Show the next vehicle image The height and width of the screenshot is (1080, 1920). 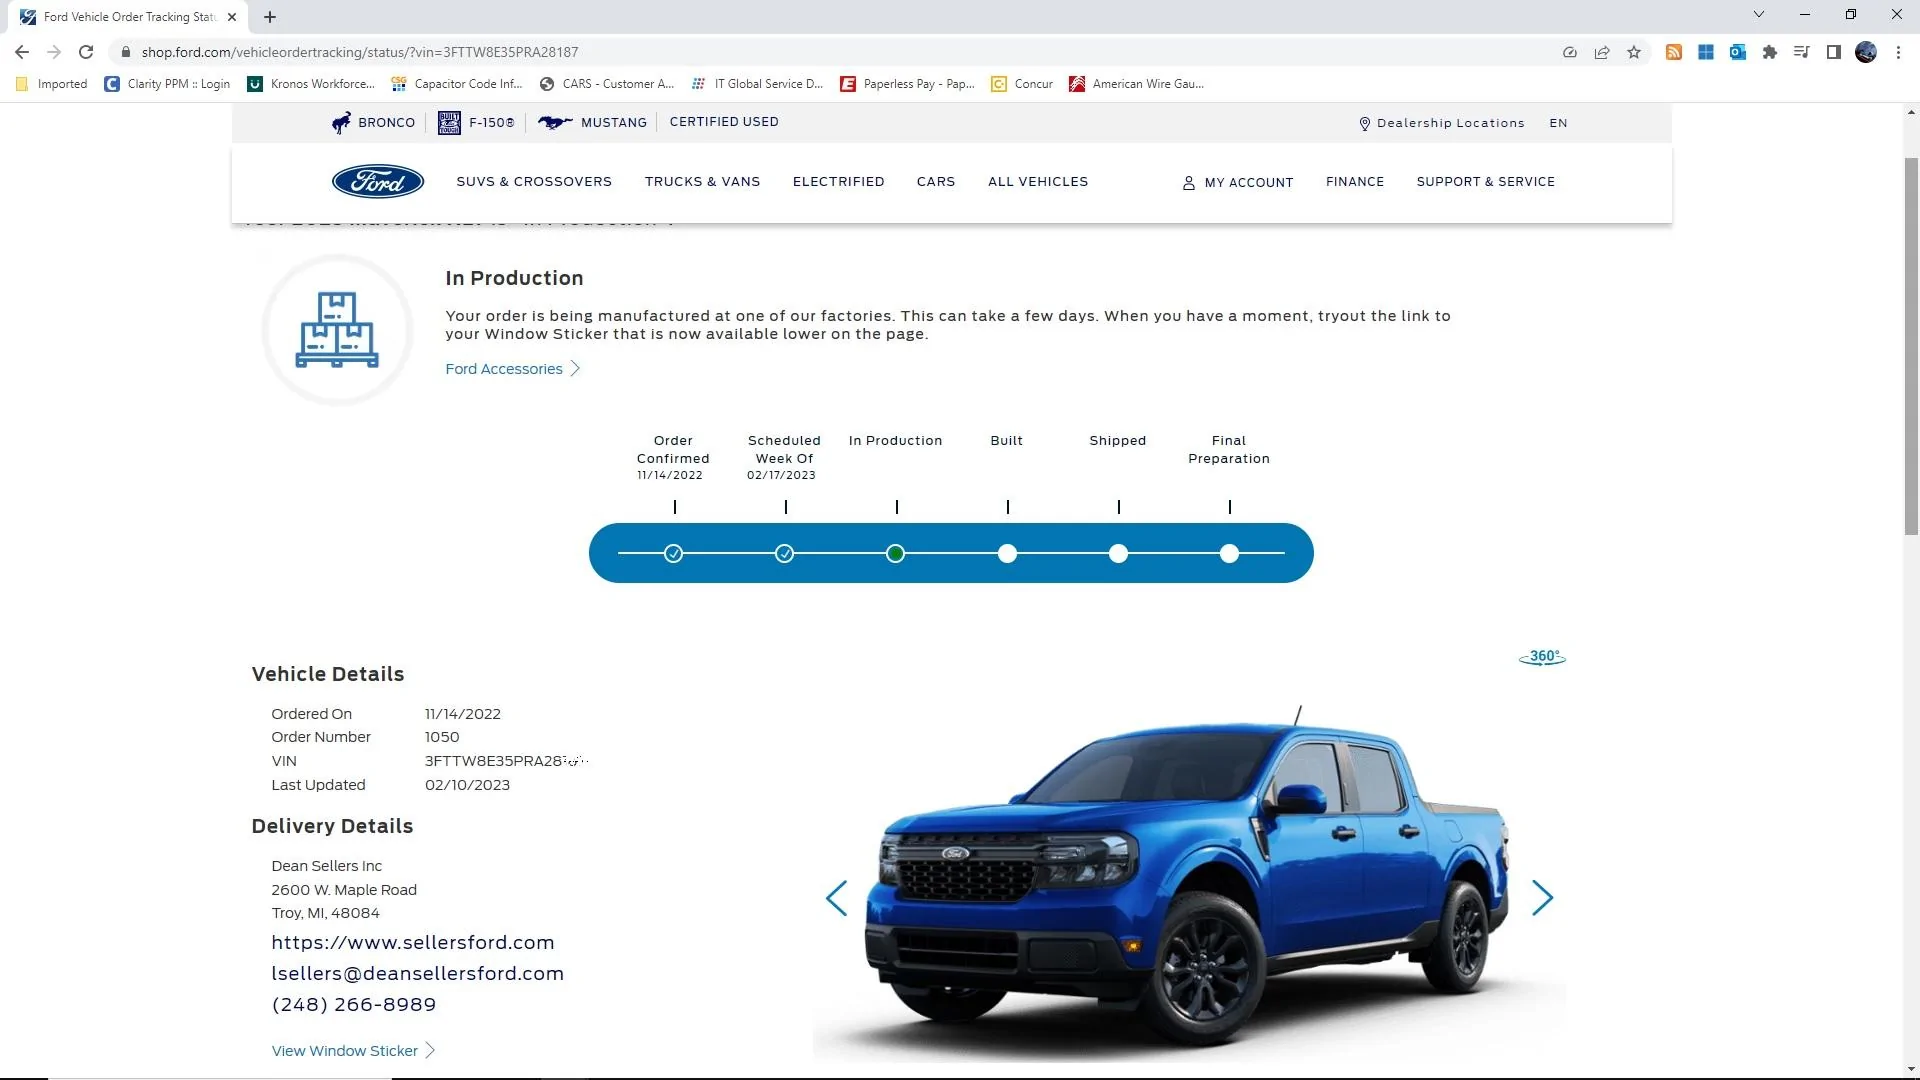click(x=1542, y=898)
